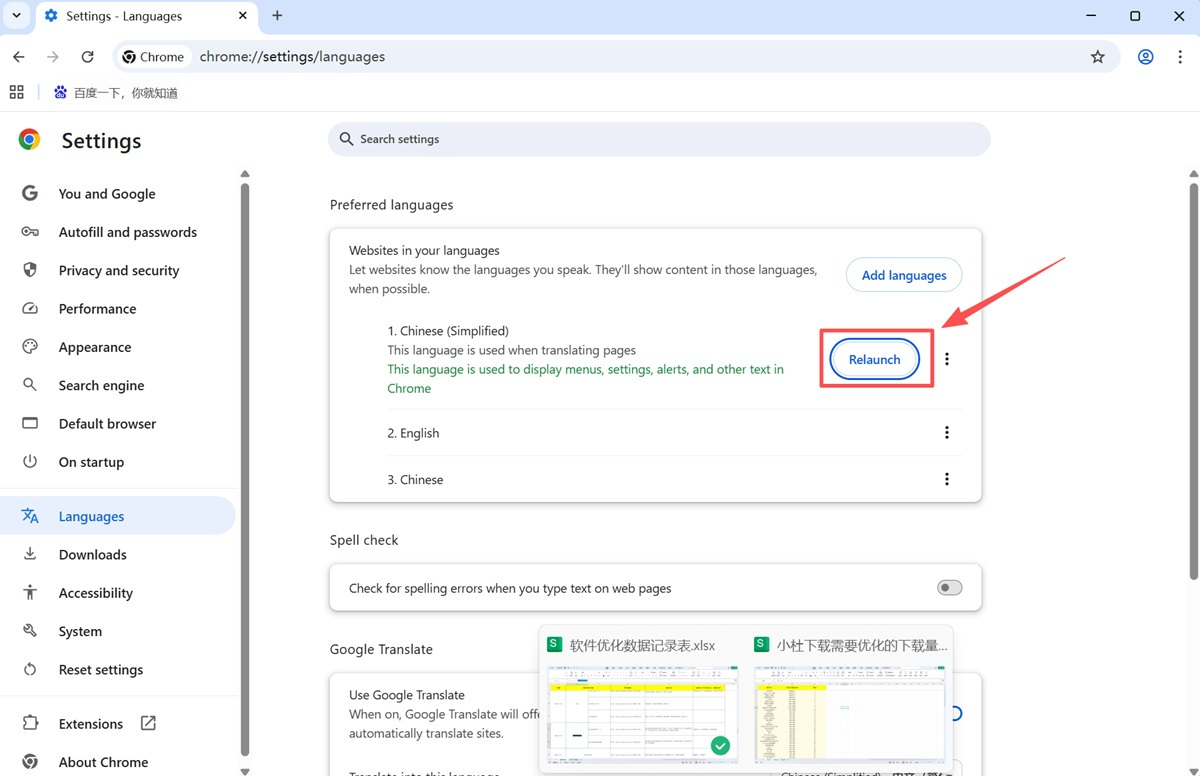Go to Privacy and security settings
1200x776 pixels.
point(118,271)
